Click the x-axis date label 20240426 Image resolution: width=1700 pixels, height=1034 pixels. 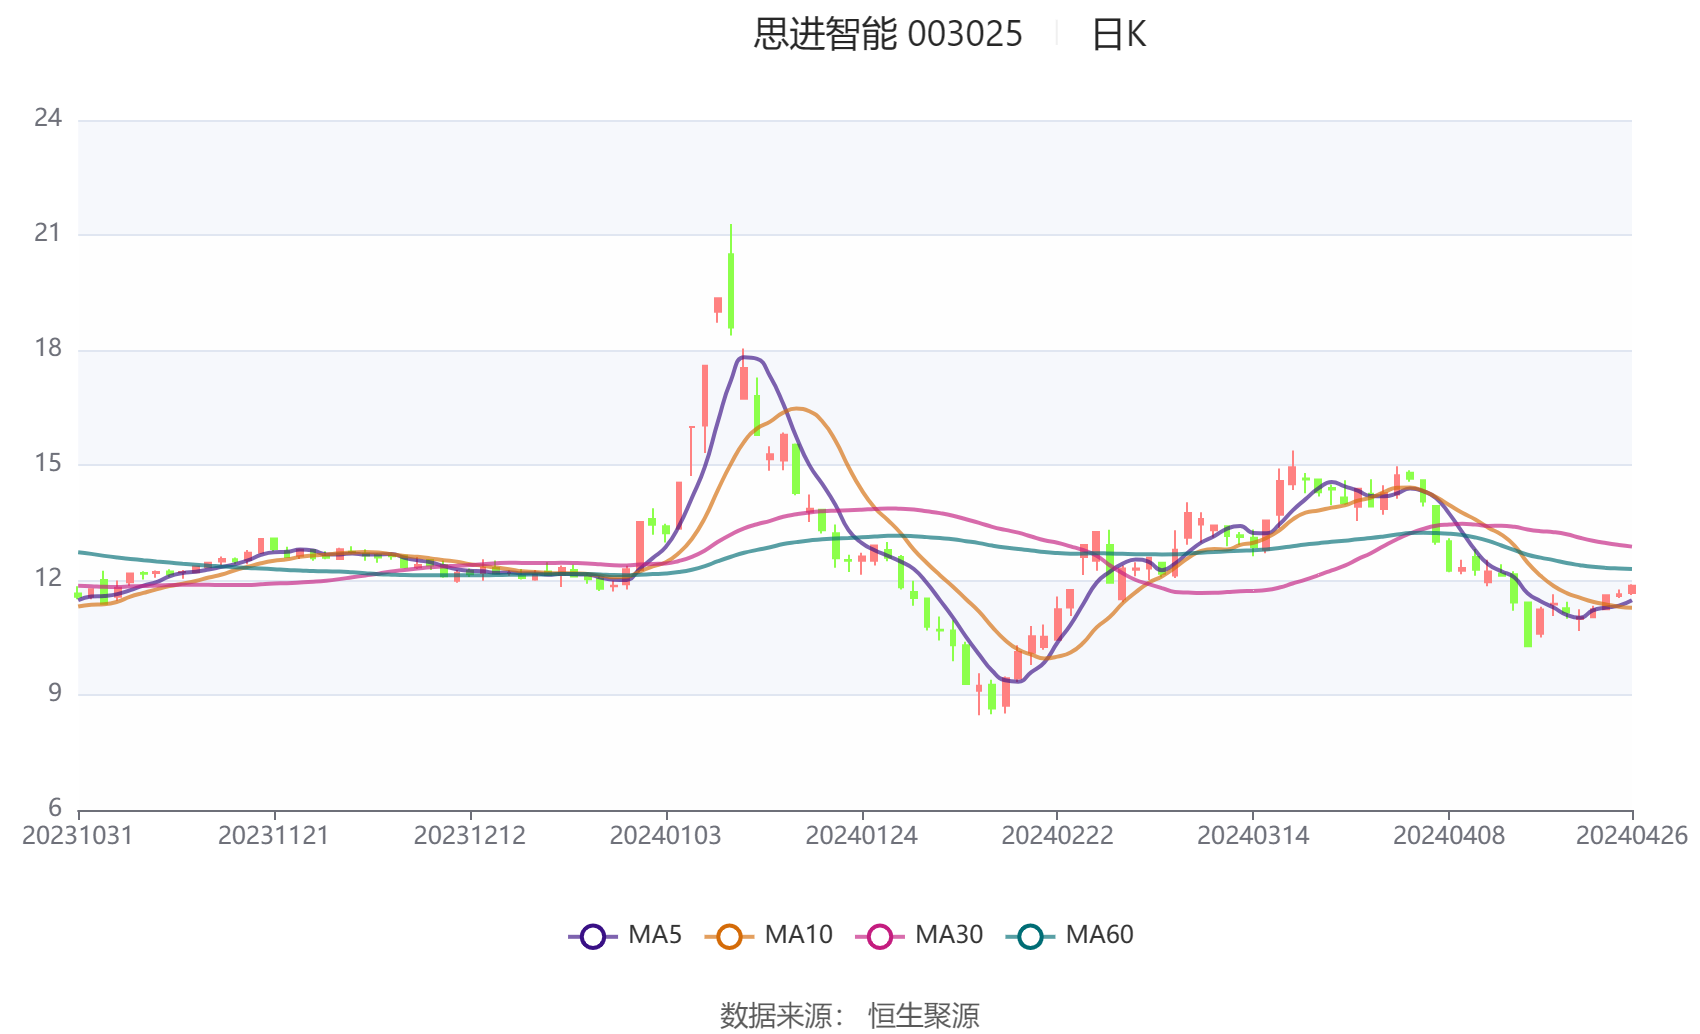pyautogui.click(x=1632, y=836)
